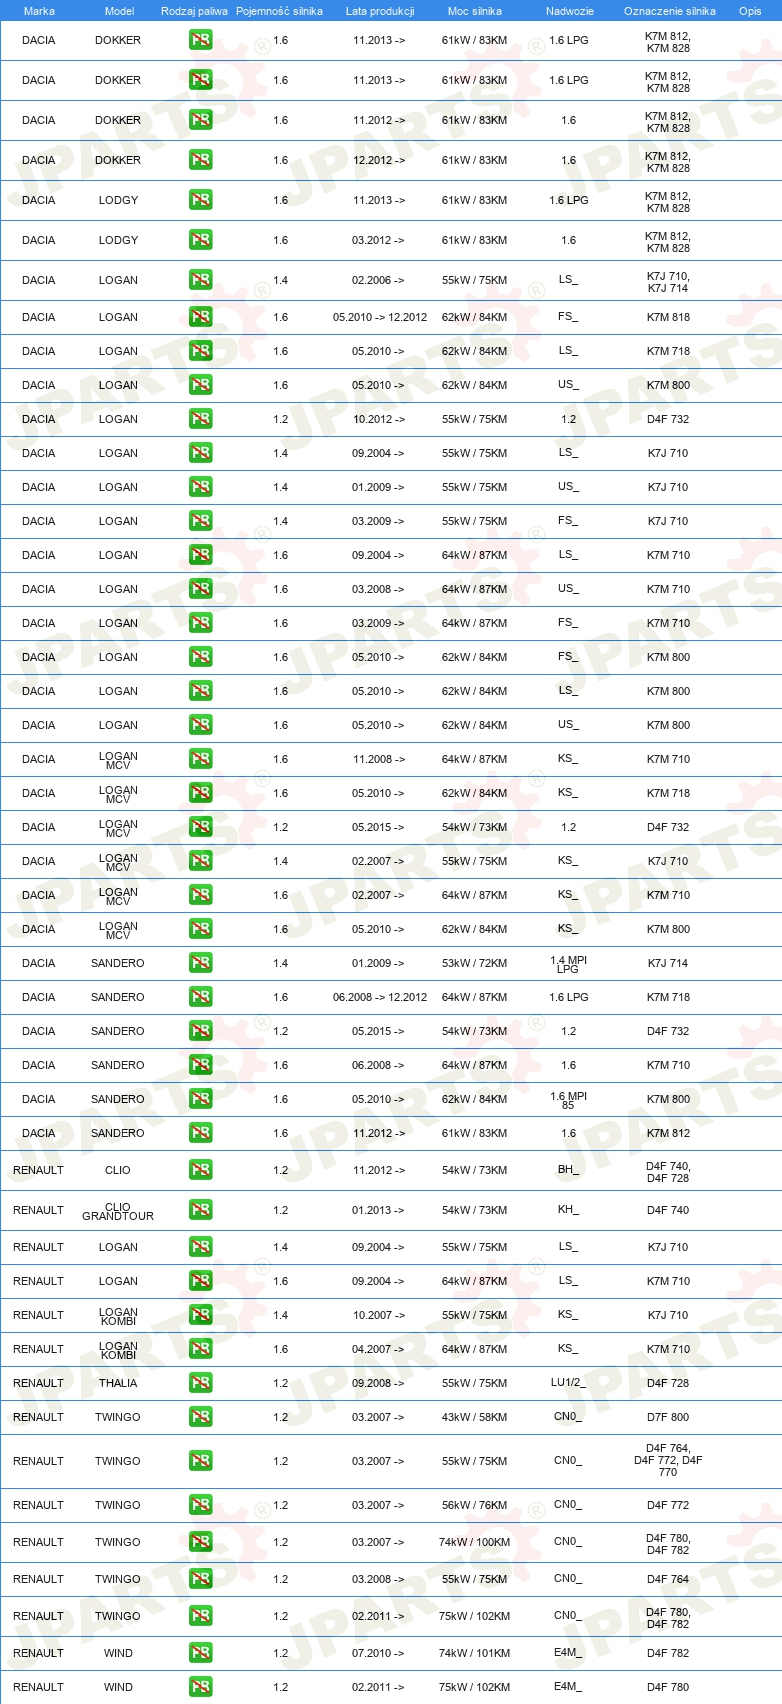Click the Moc silnika column header

[475, 11]
